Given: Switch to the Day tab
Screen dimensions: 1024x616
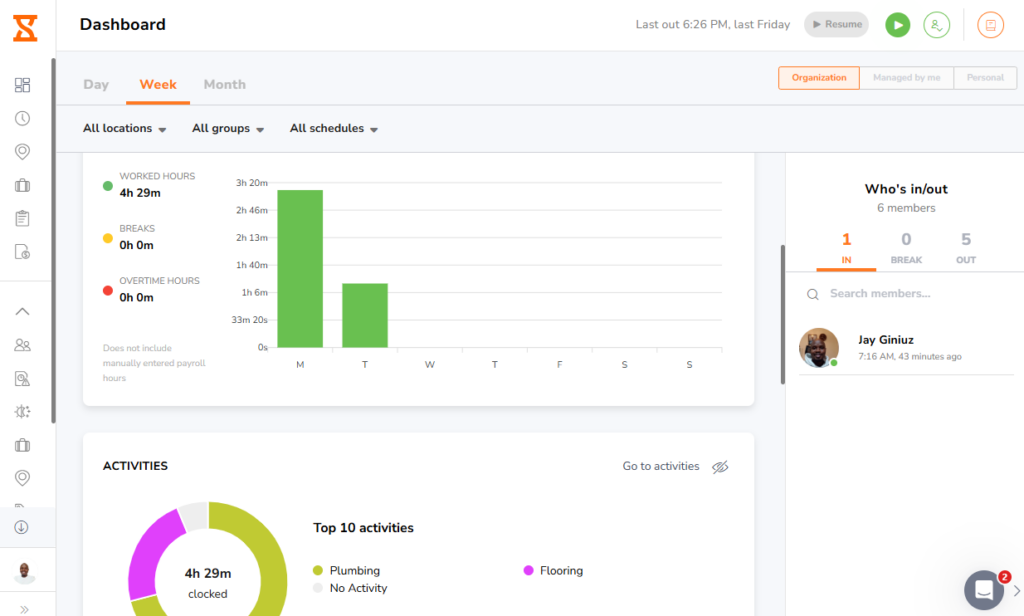Looking at the screenshot, I should point(96,84).
